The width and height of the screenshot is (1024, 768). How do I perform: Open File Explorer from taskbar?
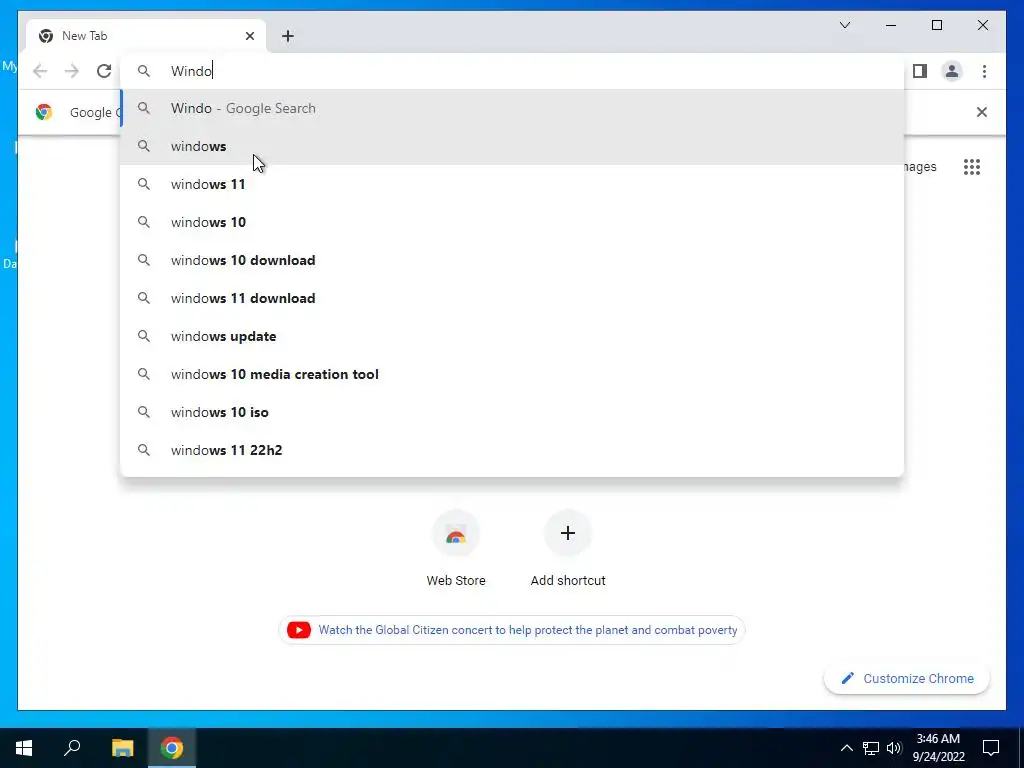coord(122,748)
